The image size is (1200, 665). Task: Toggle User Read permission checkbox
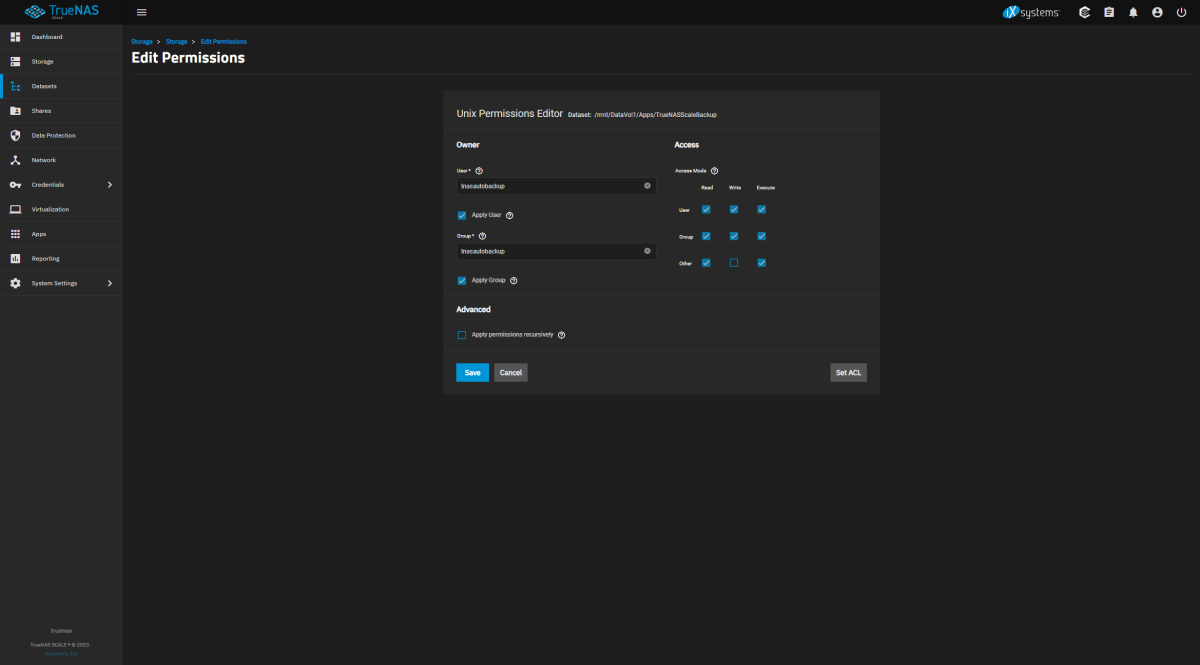point(706,209)
